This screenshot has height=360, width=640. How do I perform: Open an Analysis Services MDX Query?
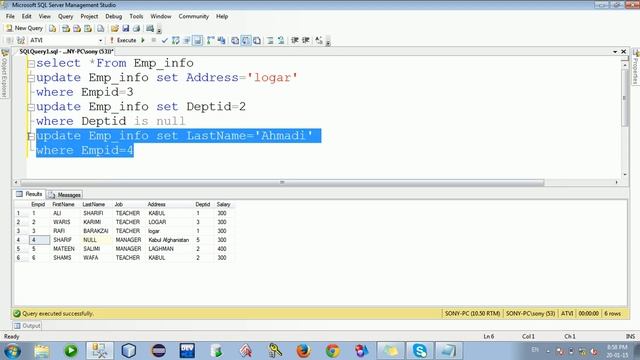[x=65, y=28]
